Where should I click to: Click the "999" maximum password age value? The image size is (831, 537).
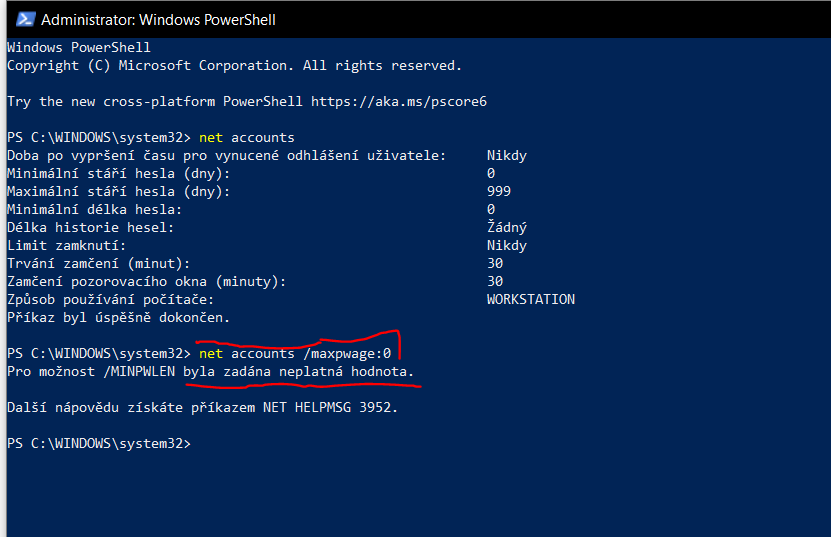point(499,191)
